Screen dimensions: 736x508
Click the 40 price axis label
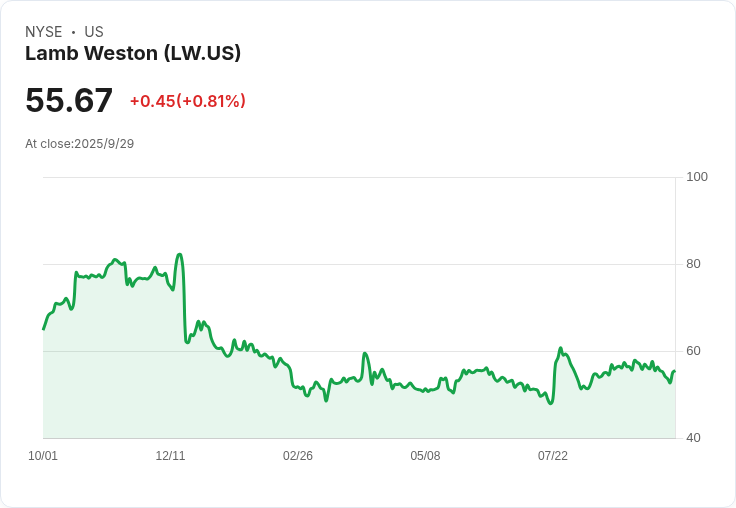pos(693,438)
